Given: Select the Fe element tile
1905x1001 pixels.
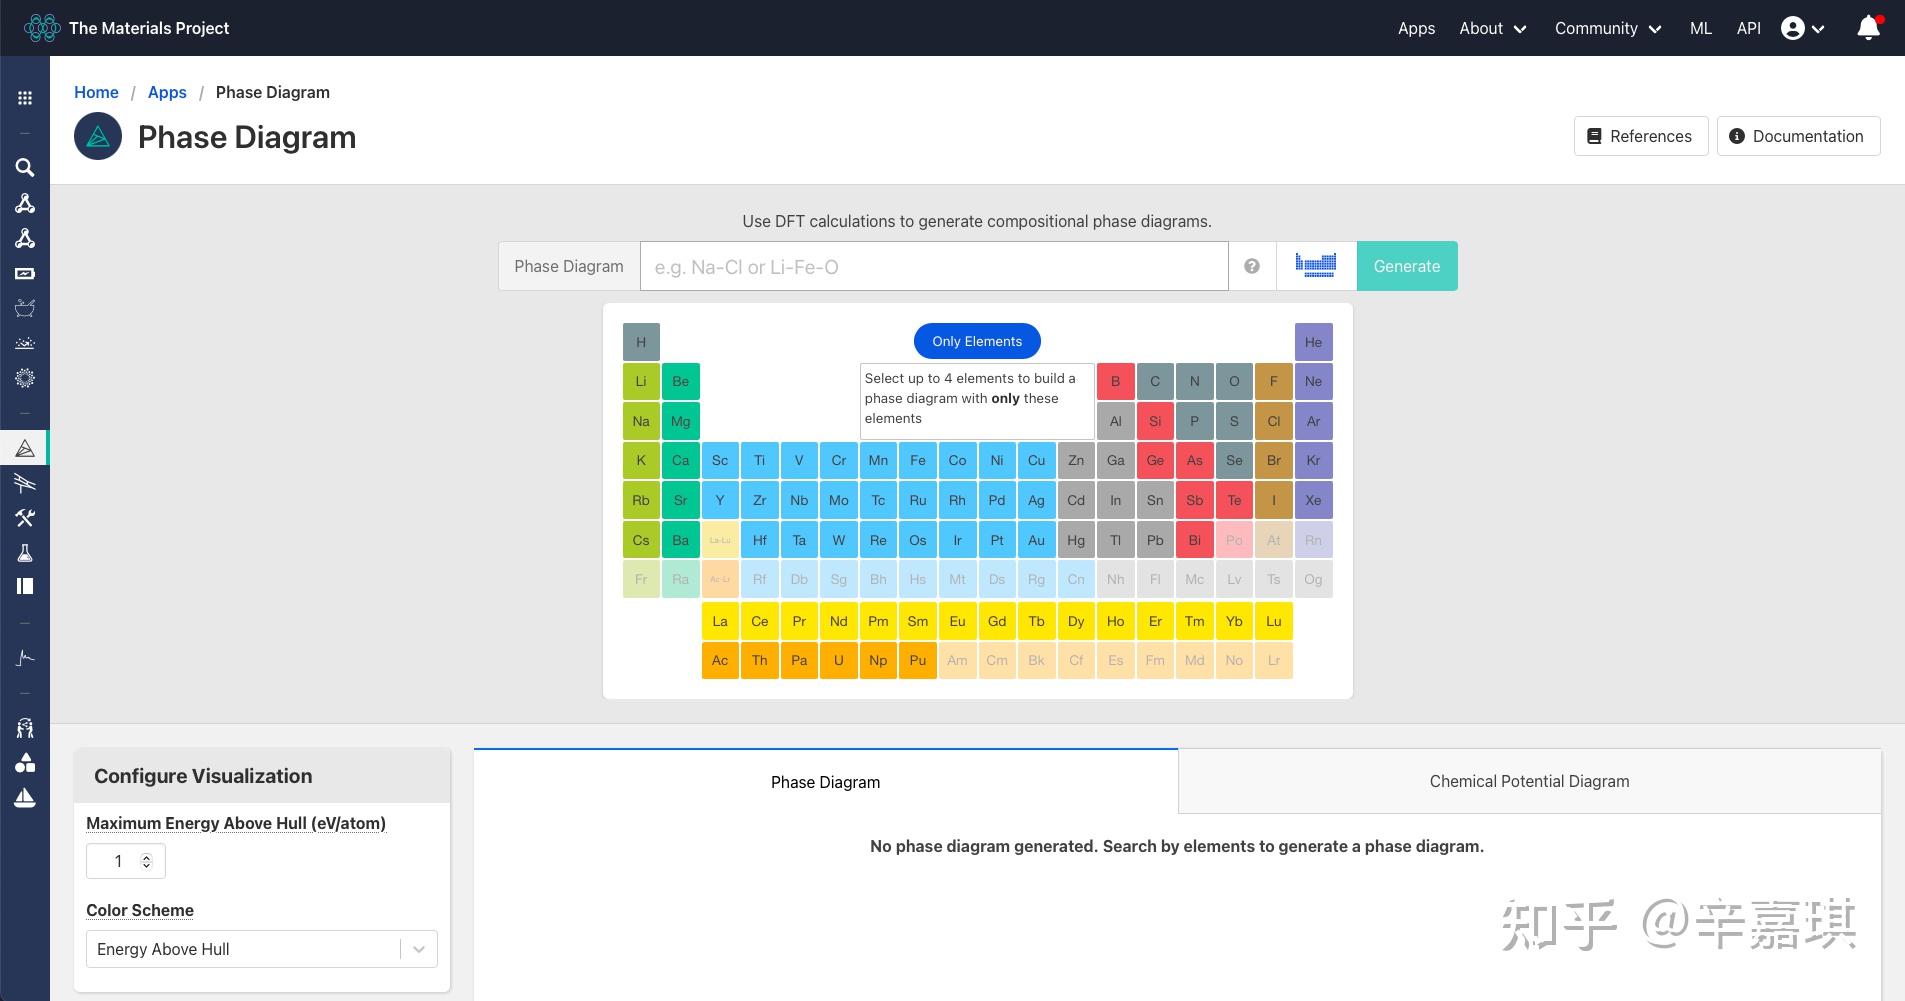Looking at the screenshot, I should pyautogui.click(x=918, y=461).
